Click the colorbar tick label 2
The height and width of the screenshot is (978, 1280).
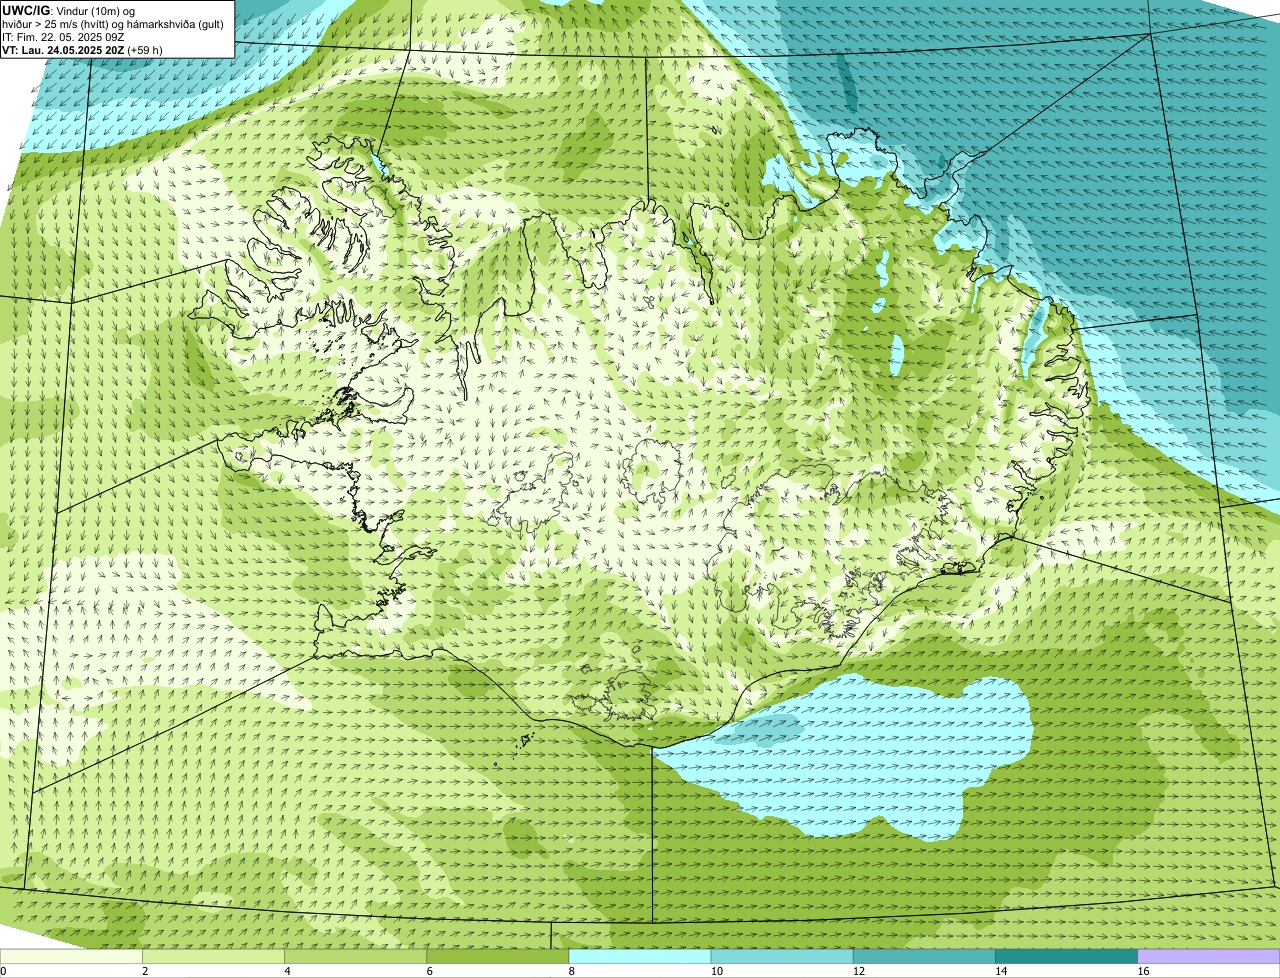tap(145, 971)
